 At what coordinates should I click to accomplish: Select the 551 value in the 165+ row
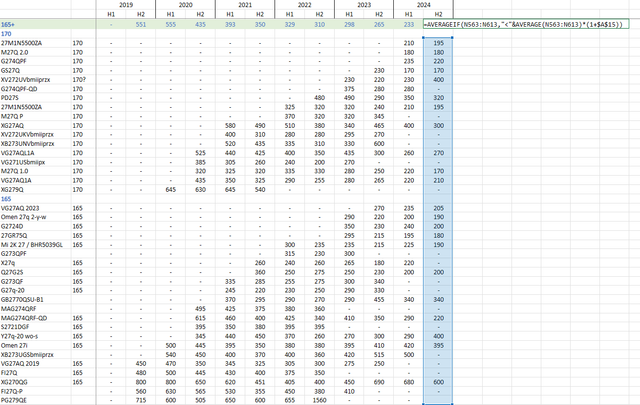pos(141,24)
